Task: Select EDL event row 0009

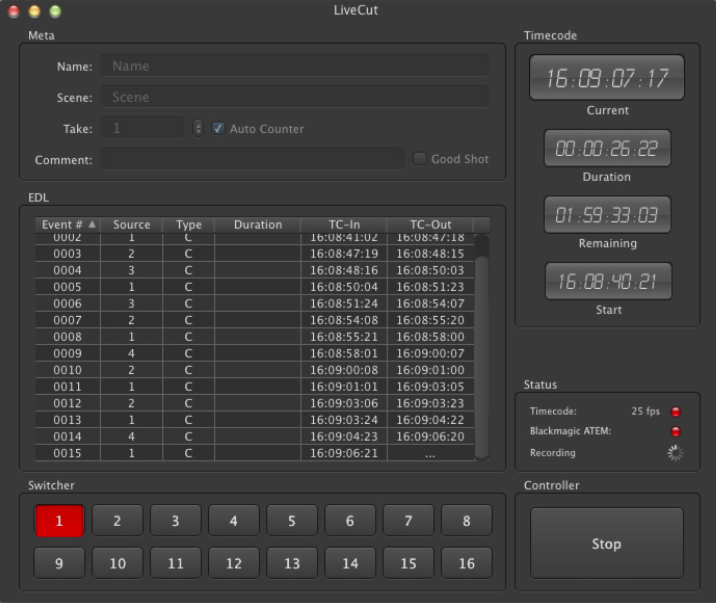Action: coord(255,353)
